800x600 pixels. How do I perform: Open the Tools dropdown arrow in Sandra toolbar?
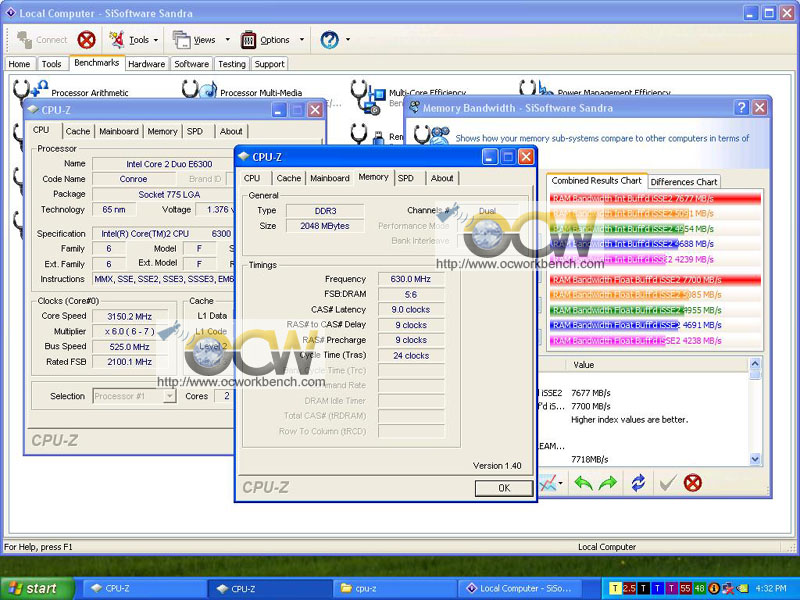tap(156, 40)
